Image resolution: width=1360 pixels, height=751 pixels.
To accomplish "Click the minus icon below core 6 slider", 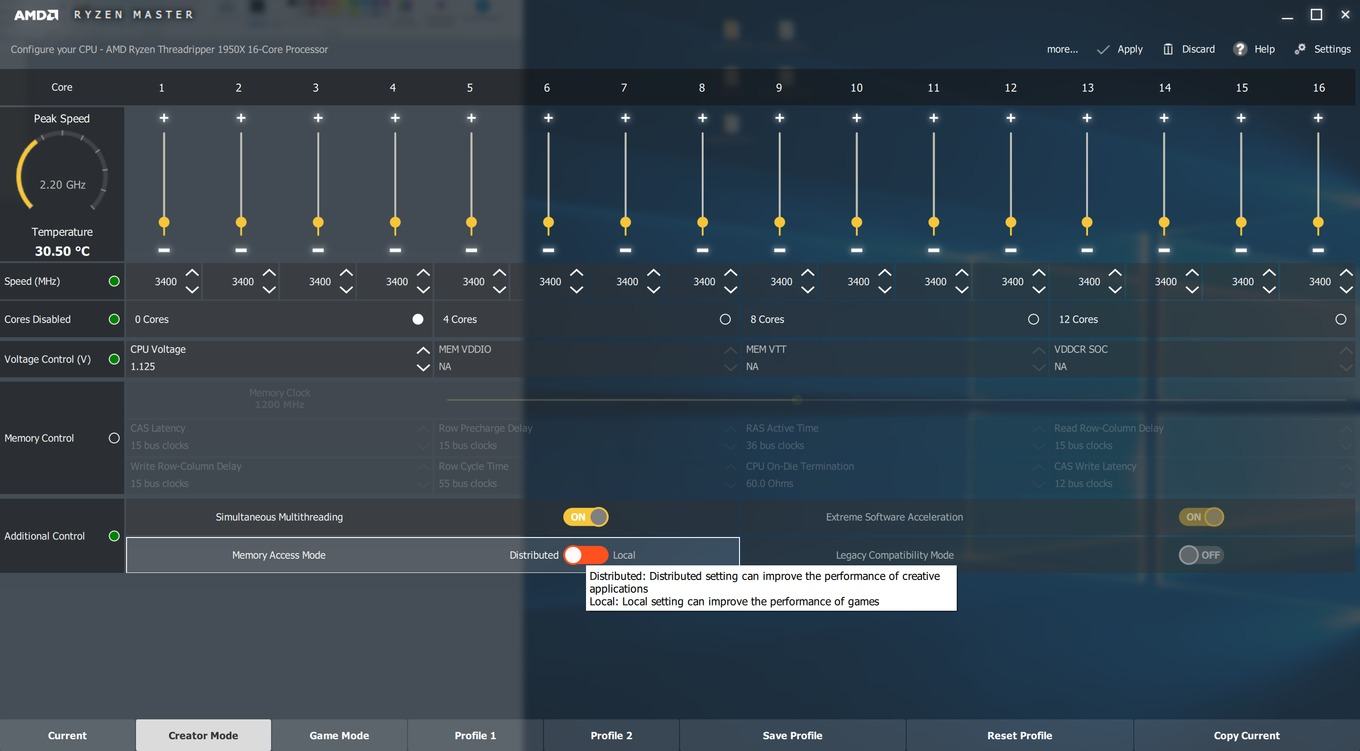I will (548, 250).
